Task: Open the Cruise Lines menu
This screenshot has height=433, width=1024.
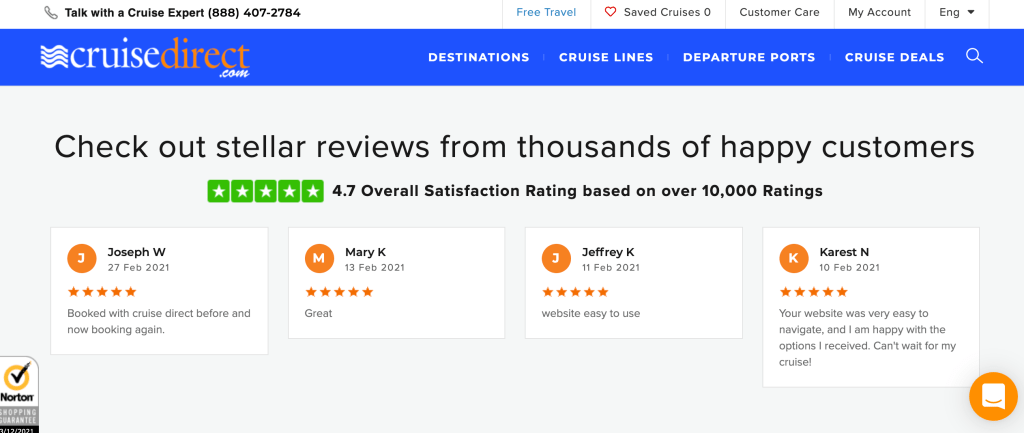Action: 606,57
